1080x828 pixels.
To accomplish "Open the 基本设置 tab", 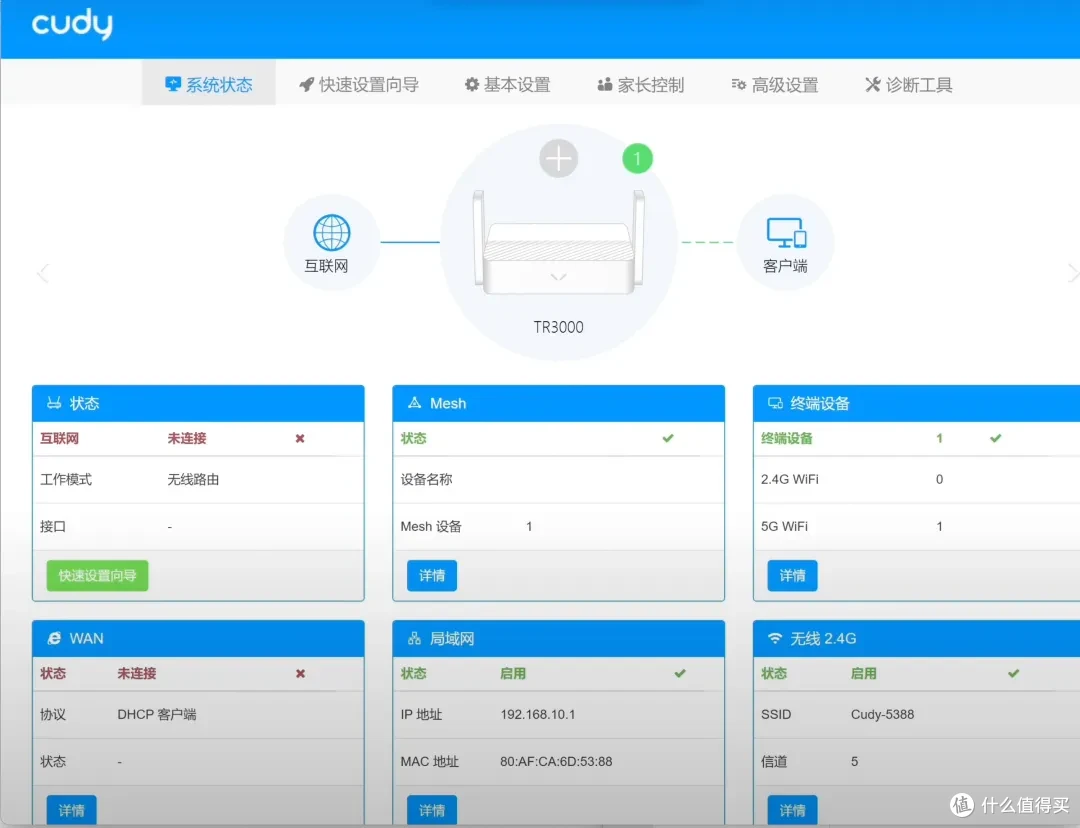I will (508, 84).
